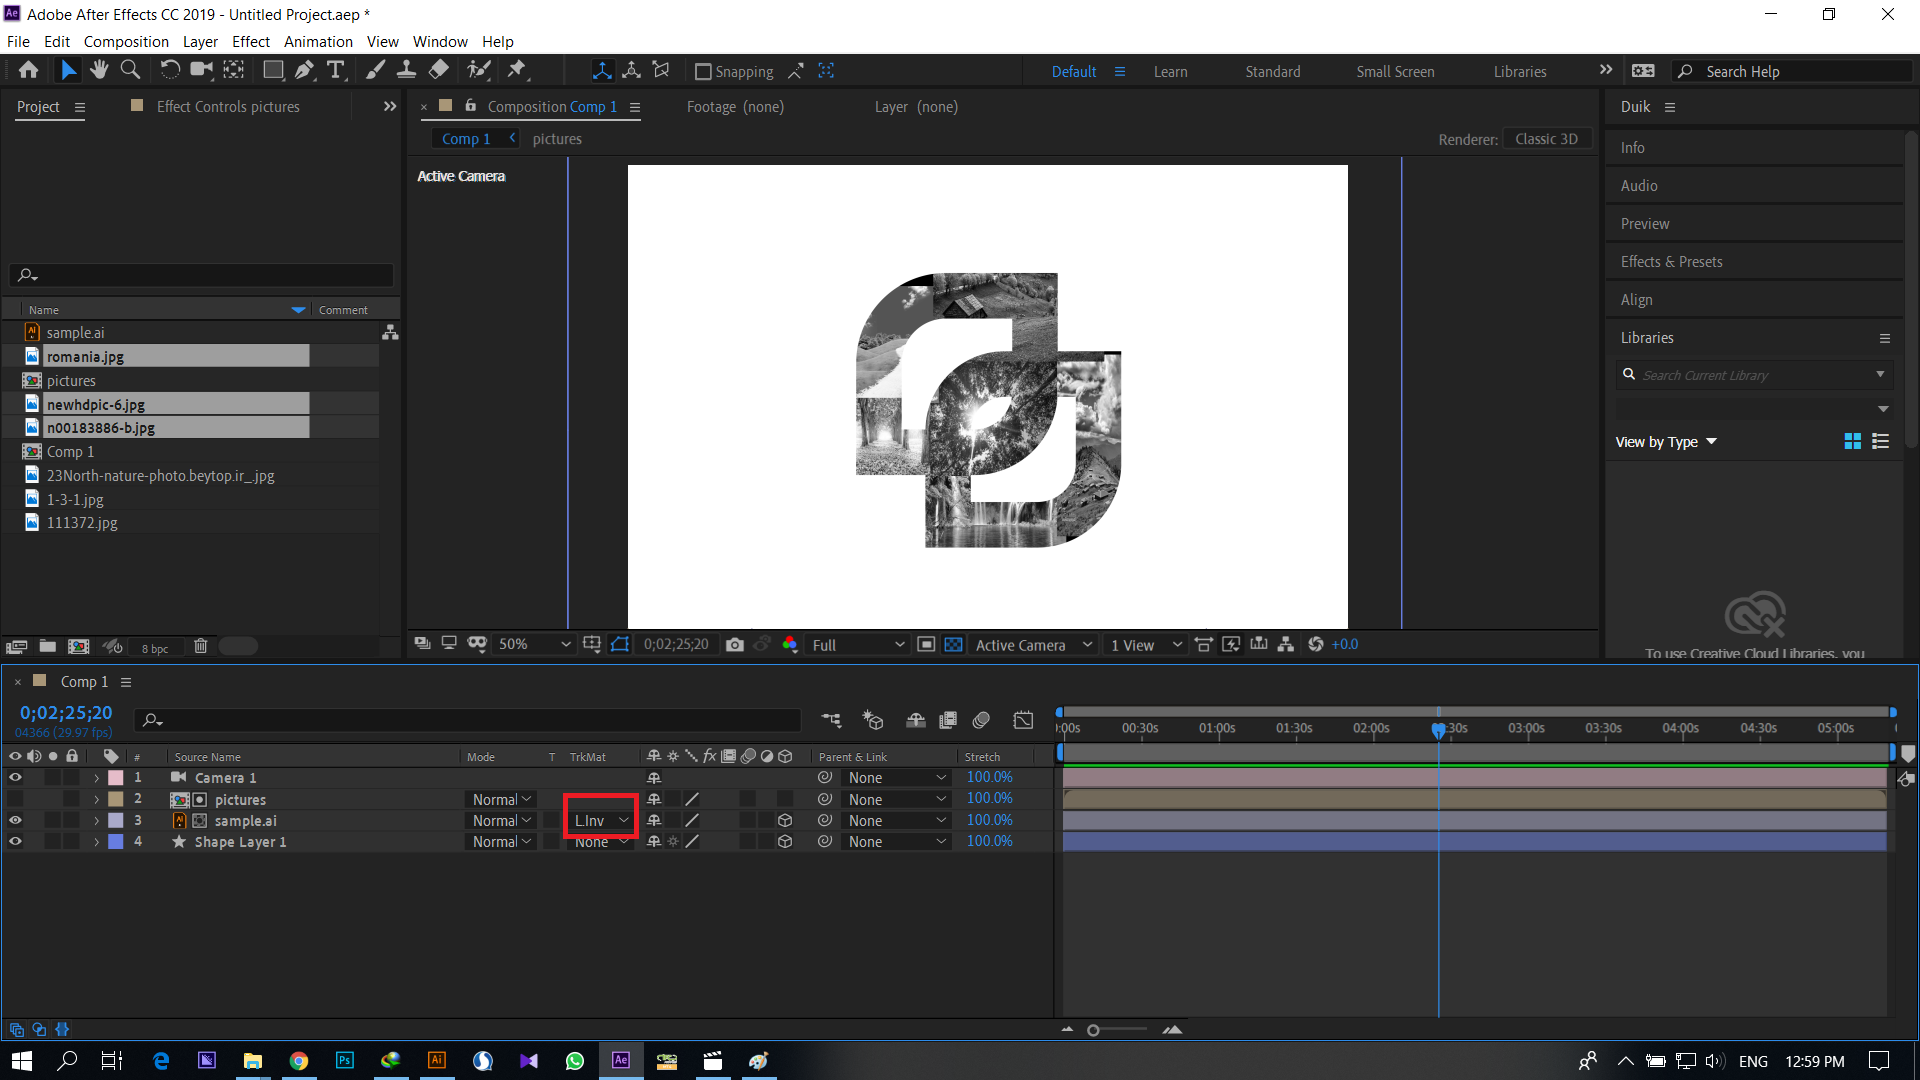Viewport: 1920px width, 1080px height.
Task: Open the Effects & Presets panel
Action: (1671, 261)
